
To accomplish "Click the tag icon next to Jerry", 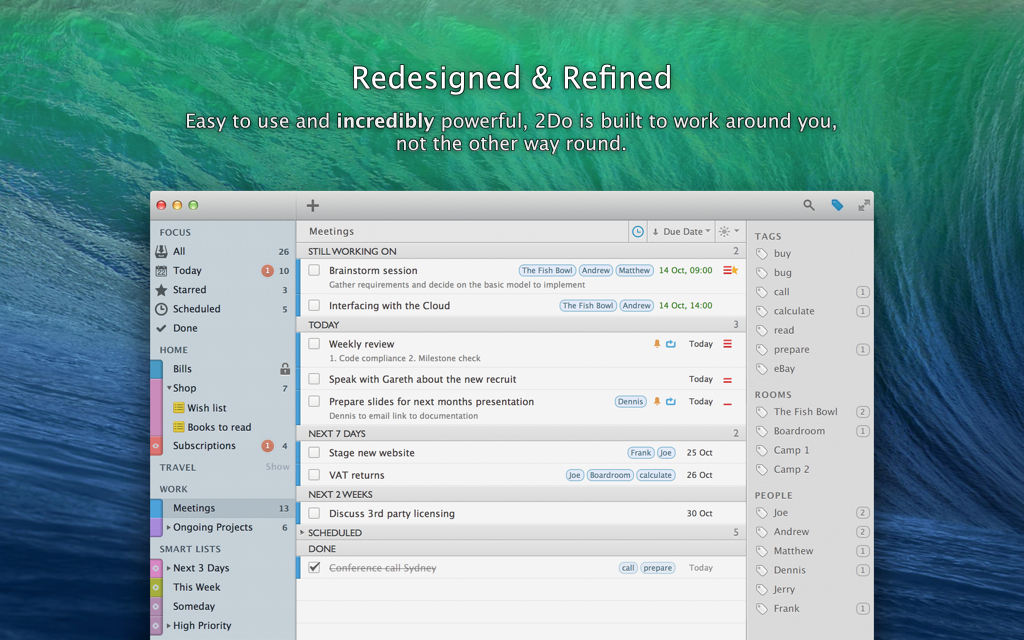I will pyautogui.click(x=761, y=590).
